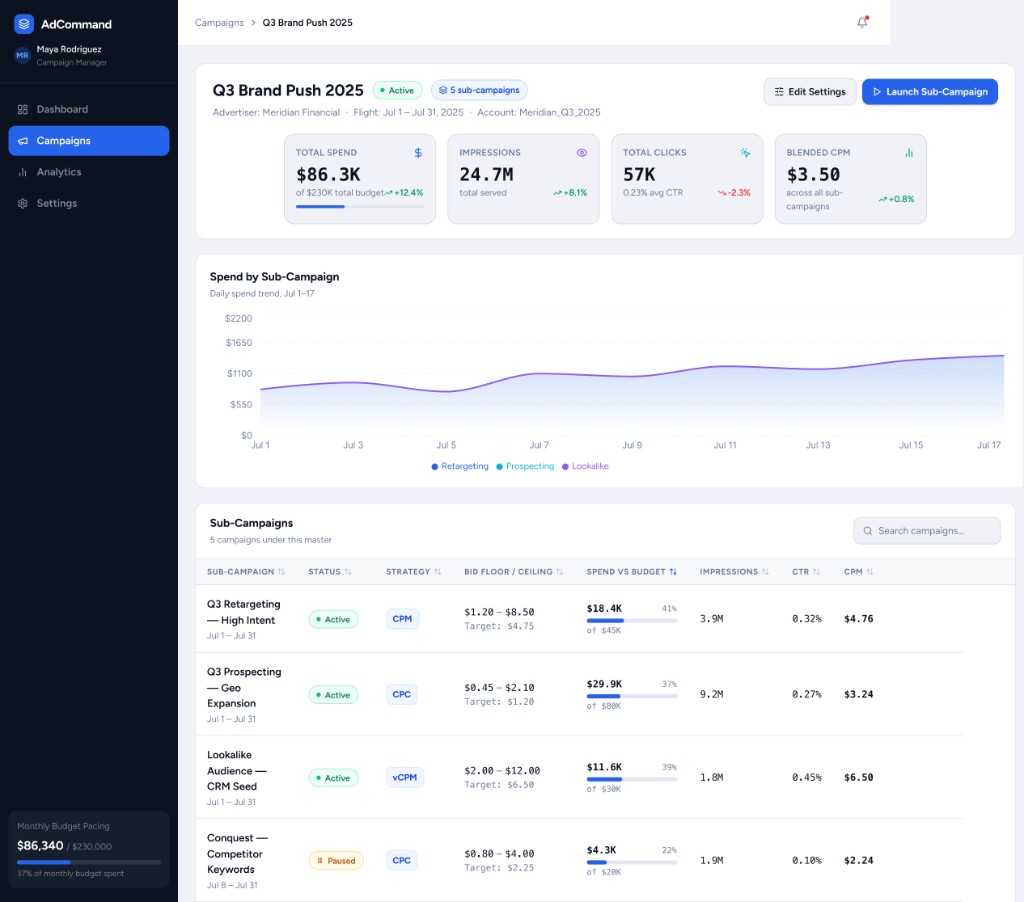Click CPC tag in Prospecting row
Image resolution: width=1024 pixels, height=902 pixels.
click(402, 694)
